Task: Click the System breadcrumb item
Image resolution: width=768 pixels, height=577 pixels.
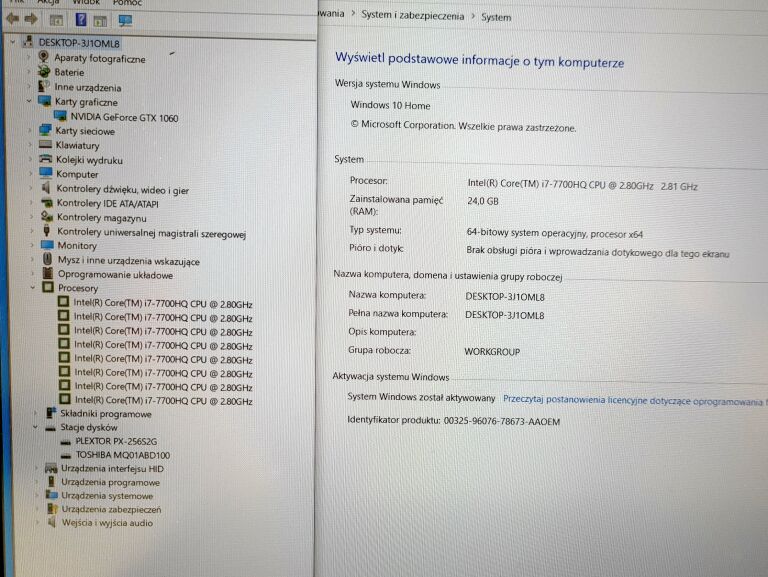Action: coord(496,17)
